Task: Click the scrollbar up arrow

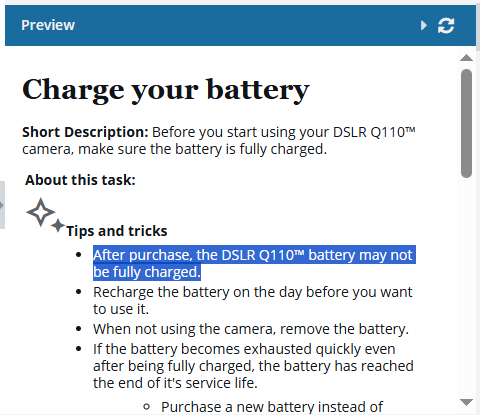Action: (x=466, y=58)
